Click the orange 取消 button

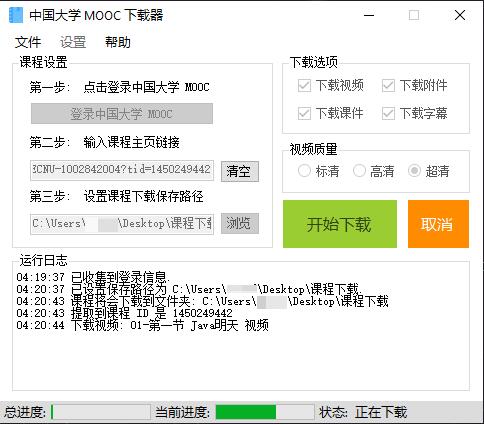[438, 224]
